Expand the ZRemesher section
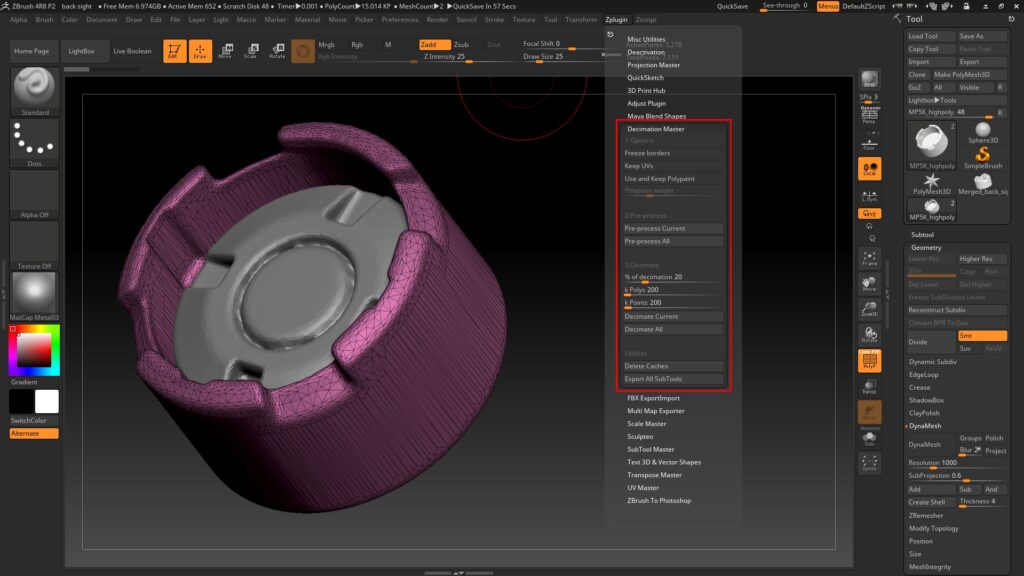Screen dimensions: 1024x576 point(926,515)
